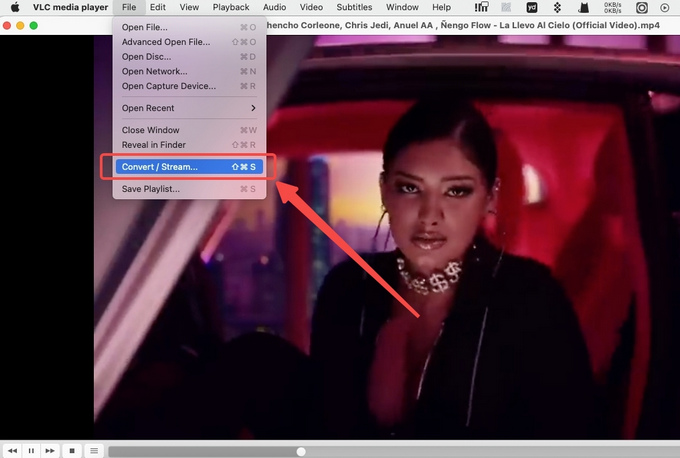Screen dimensions: 680x458
Task: Open the VLC media player menu
Action: (70, 7)
